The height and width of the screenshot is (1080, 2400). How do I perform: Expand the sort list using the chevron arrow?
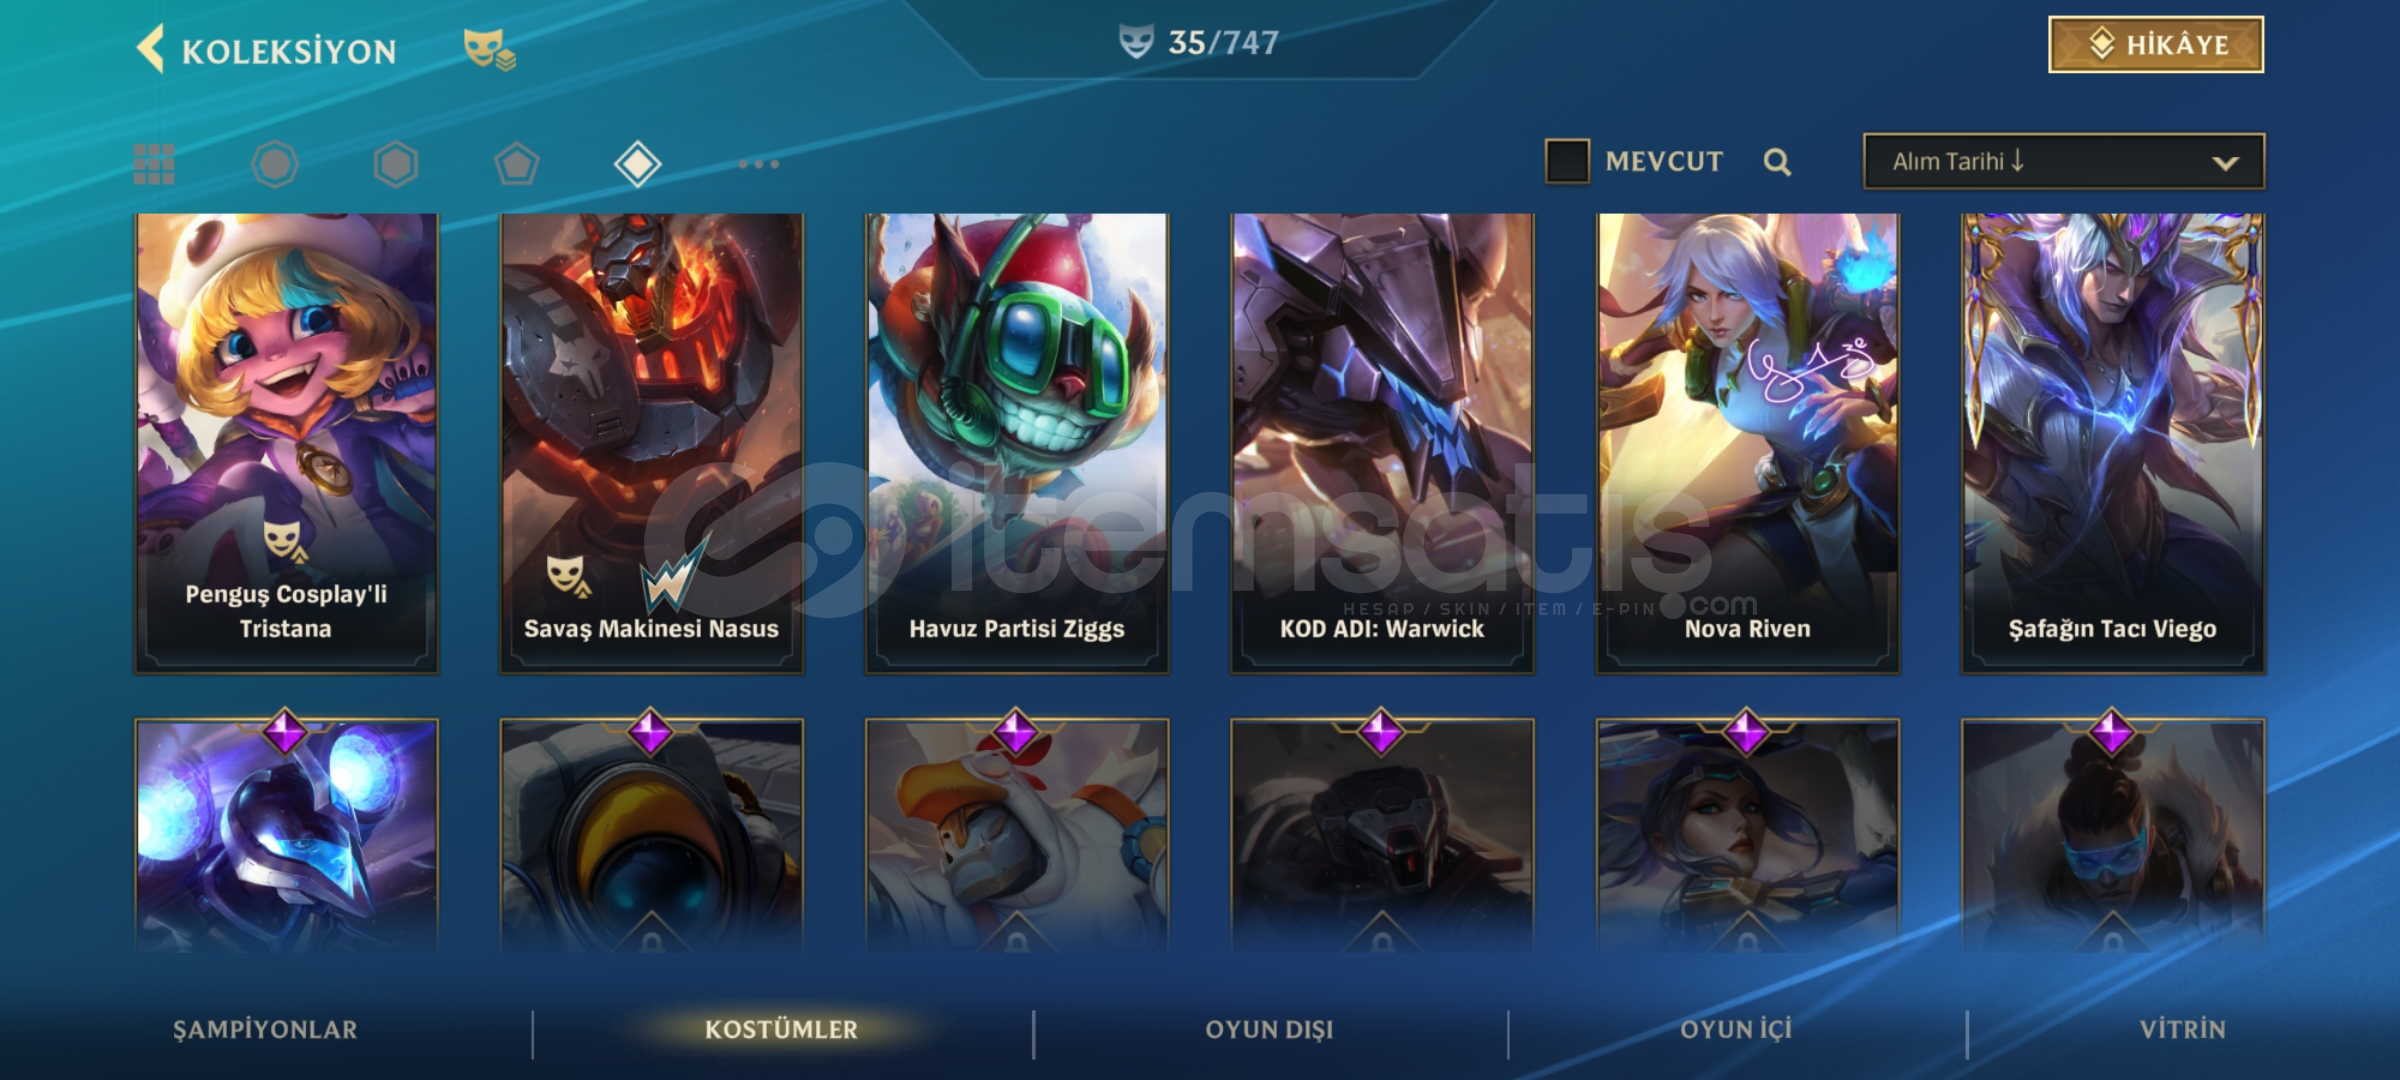click(2225, 163)
